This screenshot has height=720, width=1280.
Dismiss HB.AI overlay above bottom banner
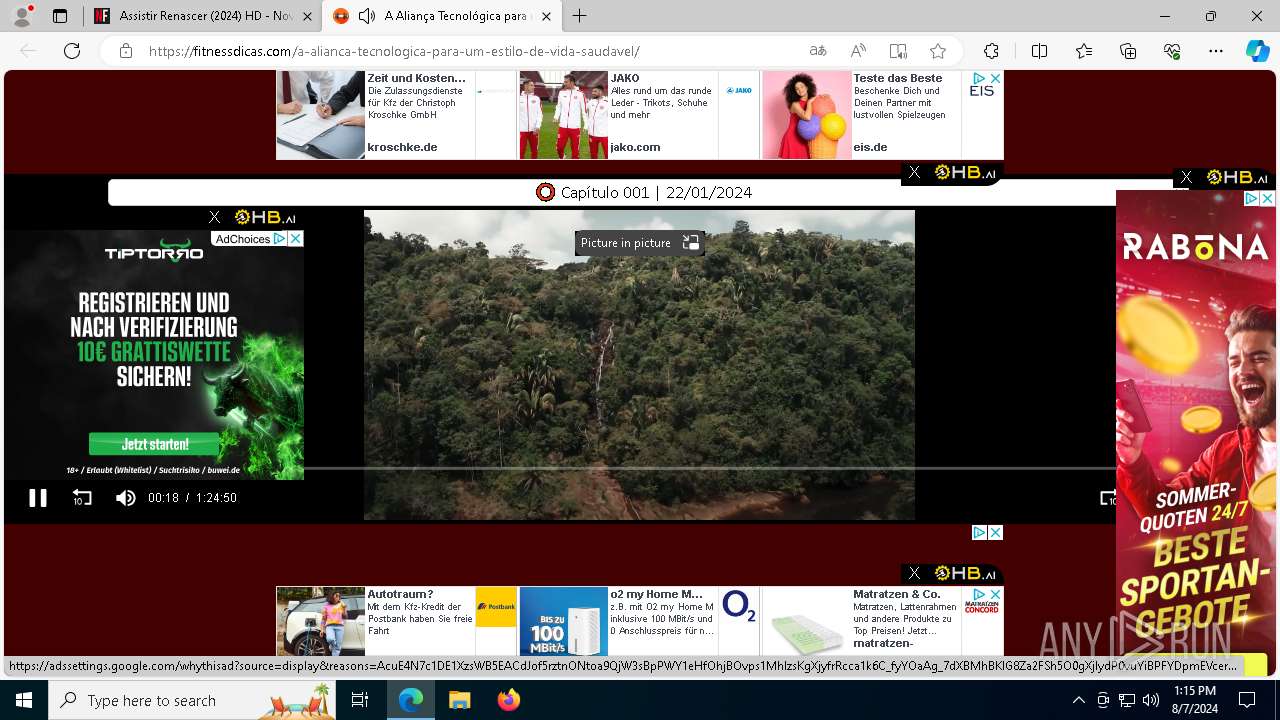pyautogui.click(x=914, y=573)
